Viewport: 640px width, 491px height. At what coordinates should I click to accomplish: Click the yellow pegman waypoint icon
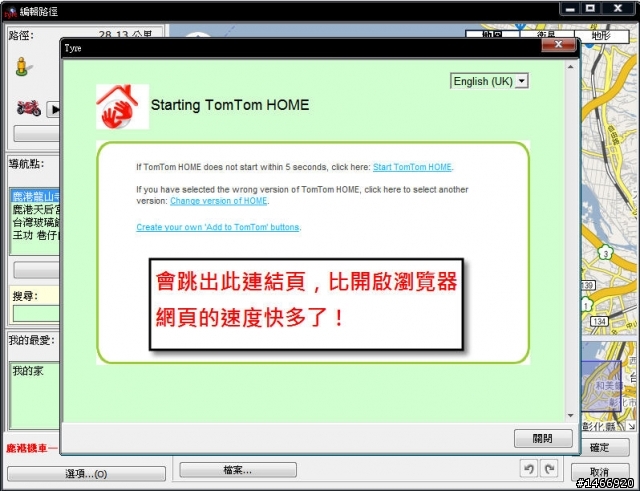tap(23, 67)
